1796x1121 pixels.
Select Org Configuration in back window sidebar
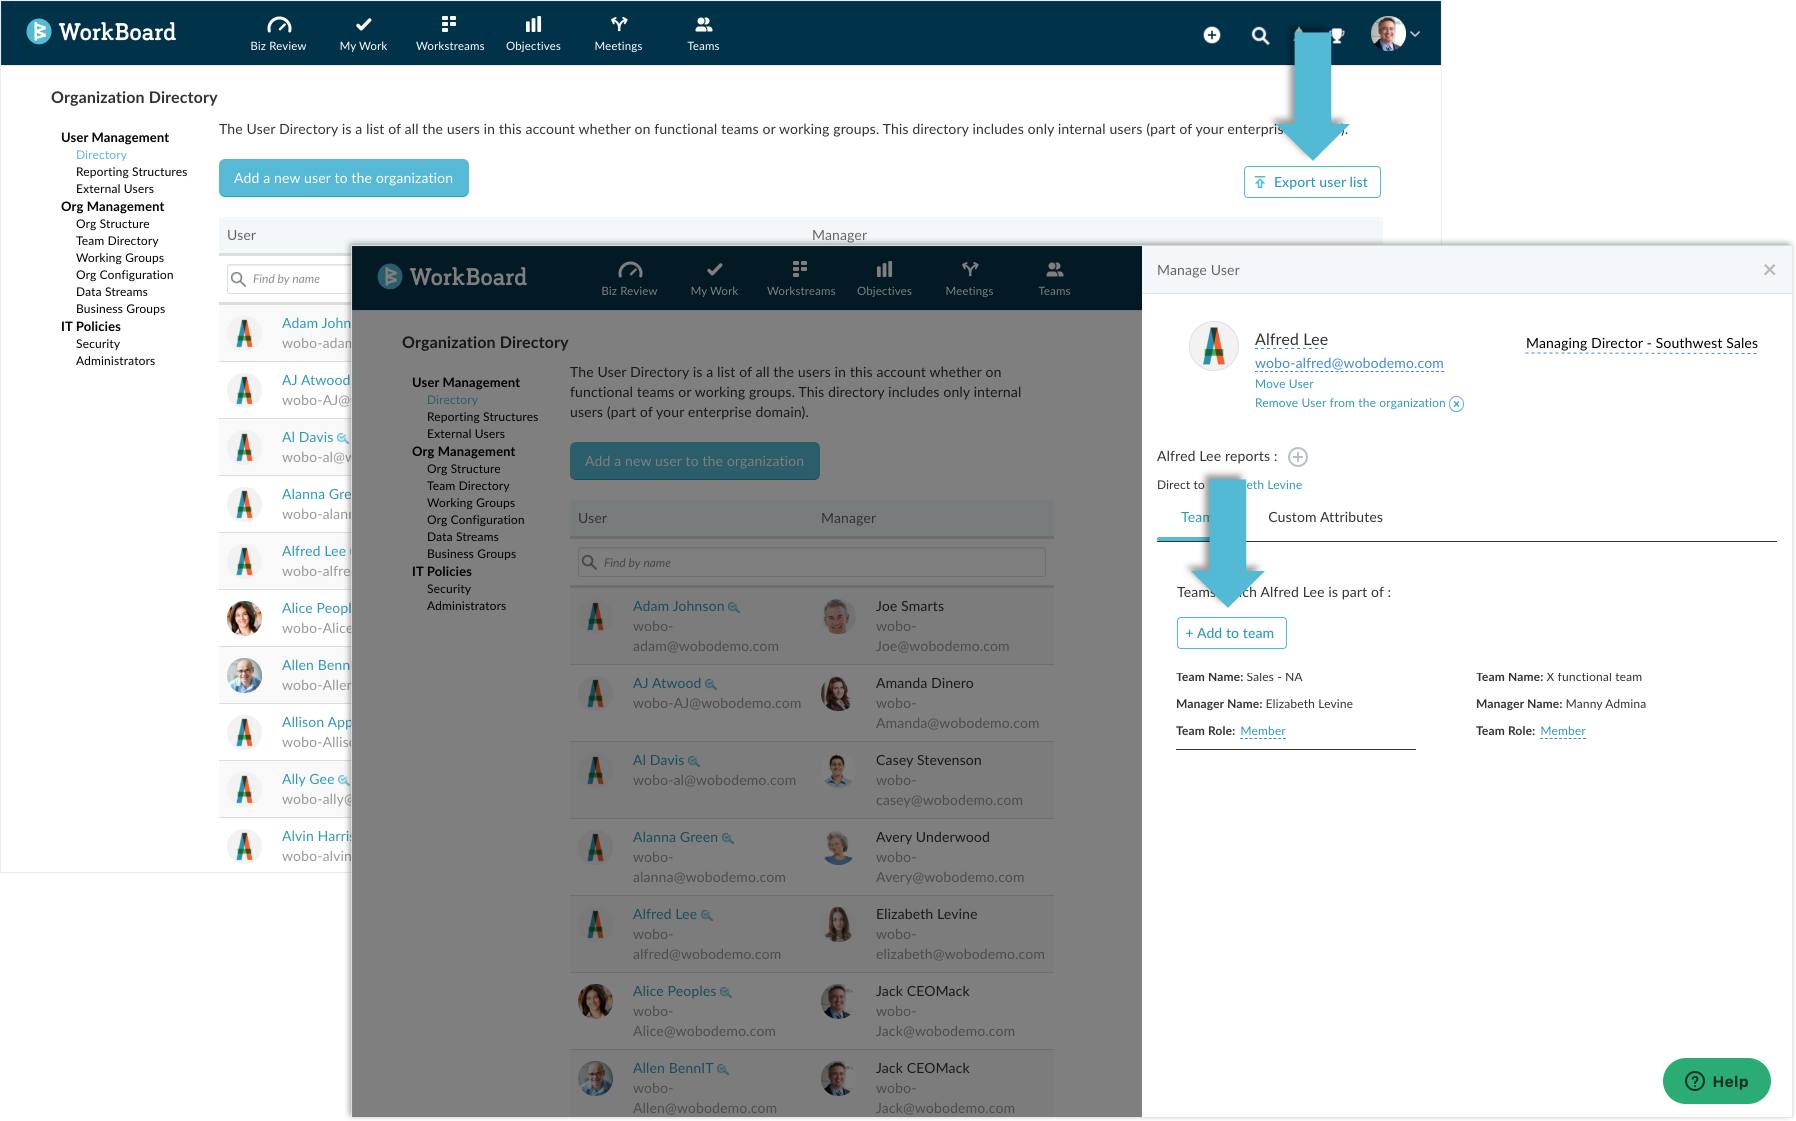[x=125, y=275]
